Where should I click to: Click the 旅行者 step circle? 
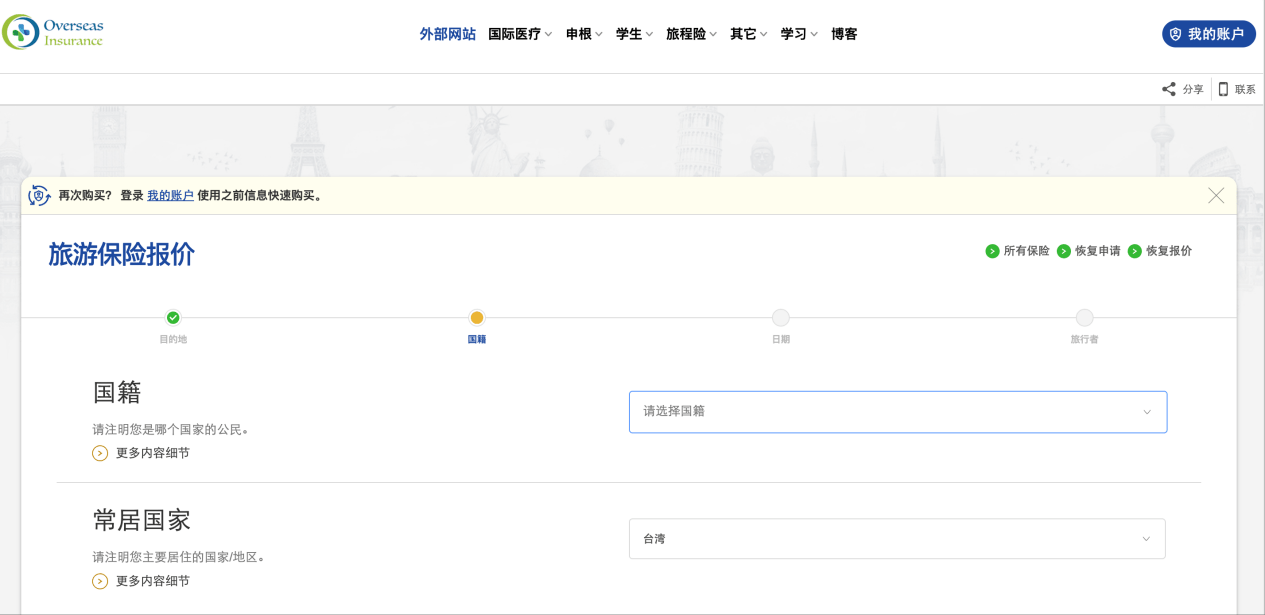(x=1084, y=318)
